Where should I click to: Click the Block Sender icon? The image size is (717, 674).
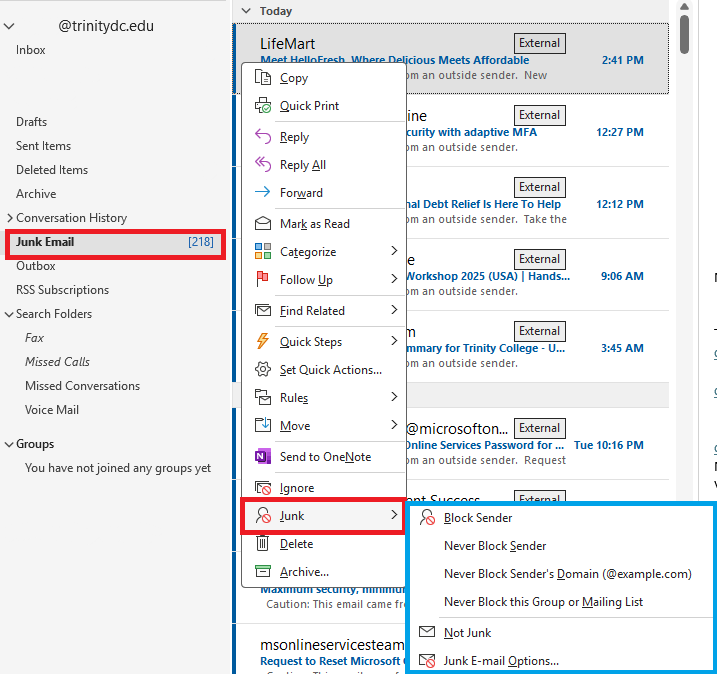click(427, 518)
